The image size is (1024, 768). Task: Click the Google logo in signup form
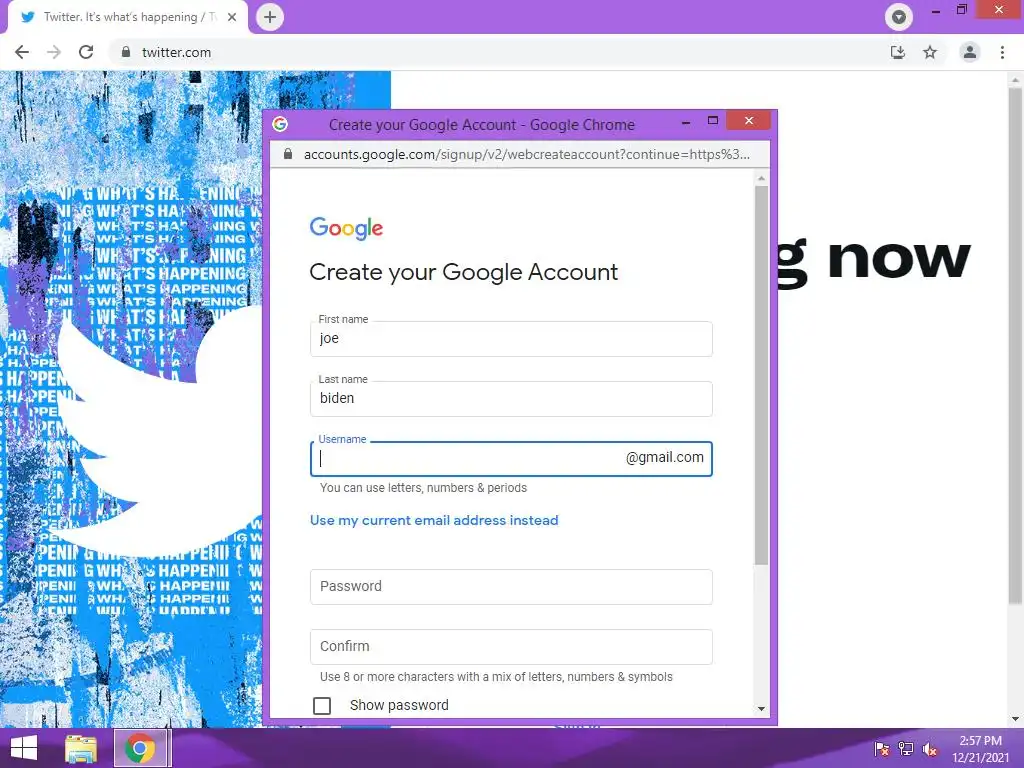pyautogui.click(x=346, y=228)
